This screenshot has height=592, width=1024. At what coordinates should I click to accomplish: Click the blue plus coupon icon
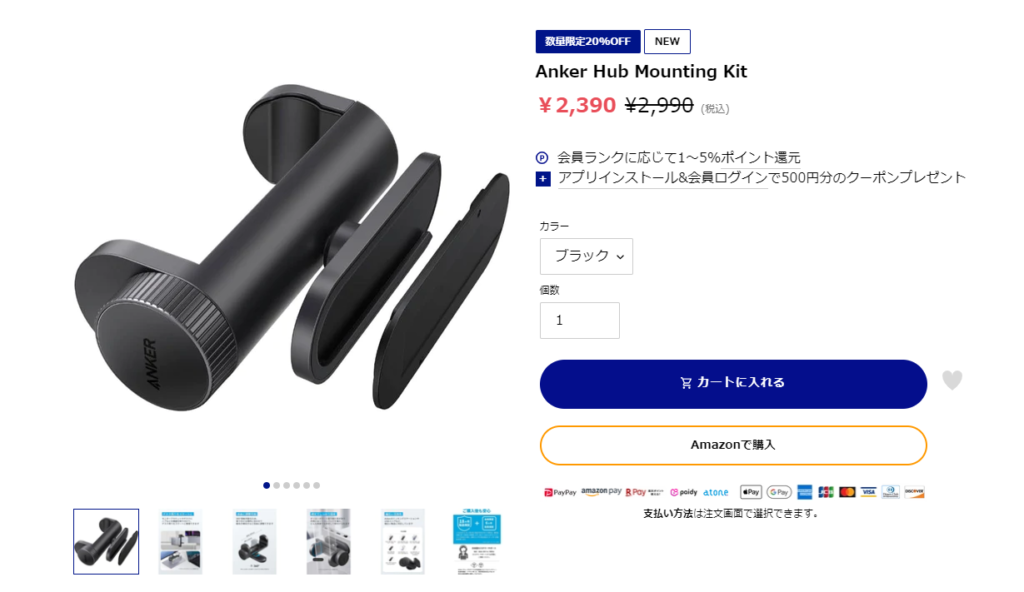[x=543, y=178]
